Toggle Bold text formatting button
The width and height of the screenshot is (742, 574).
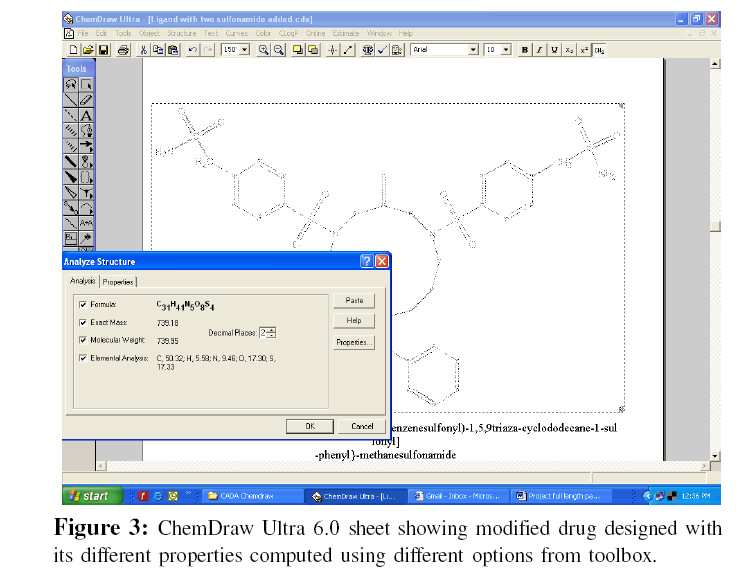[525, 49]
